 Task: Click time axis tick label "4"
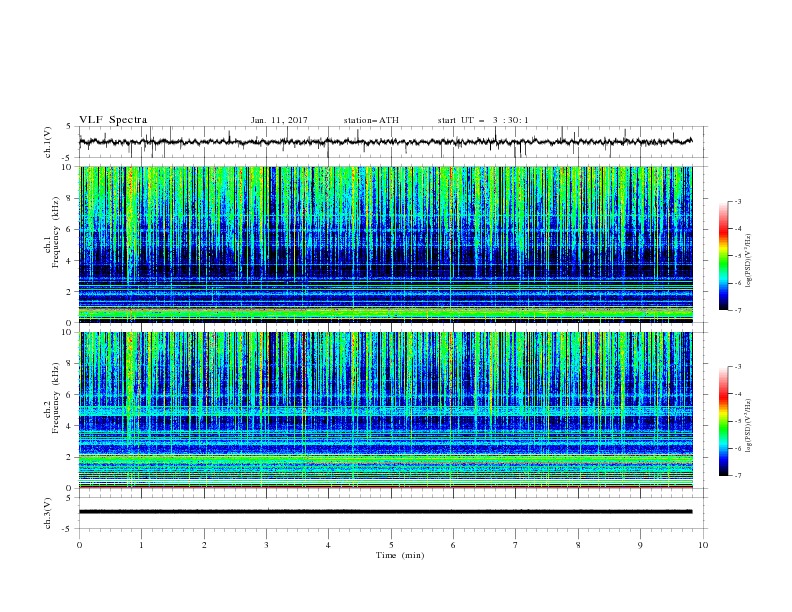click(x=329, y=545)
